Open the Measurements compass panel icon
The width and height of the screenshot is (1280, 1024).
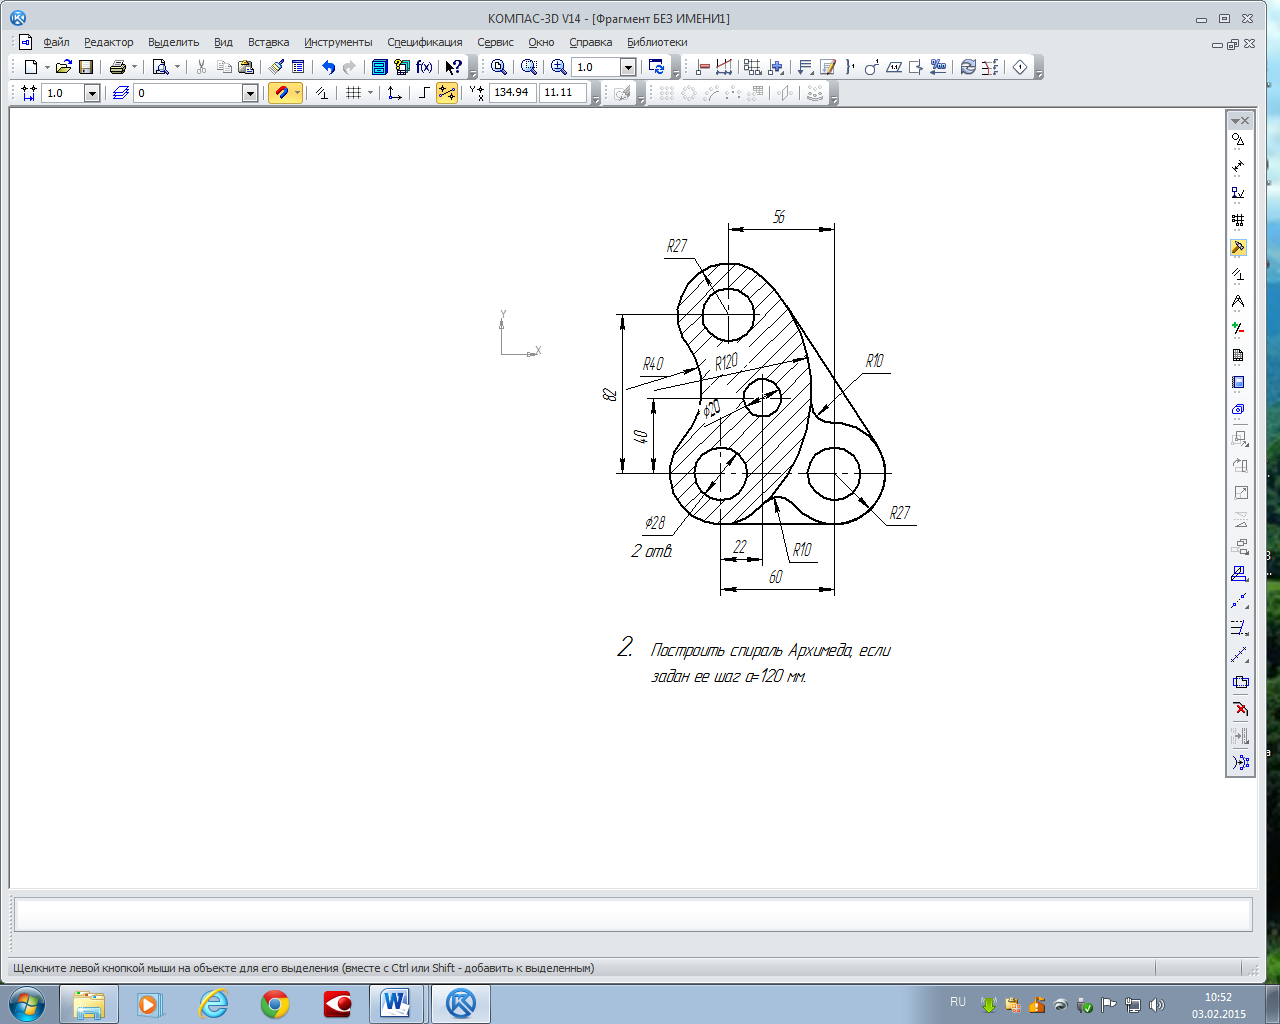(1238, 302)
